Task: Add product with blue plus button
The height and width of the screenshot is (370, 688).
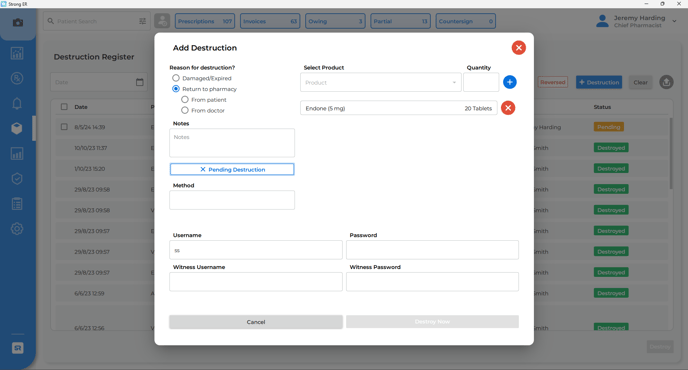Action: pos(509,82)
